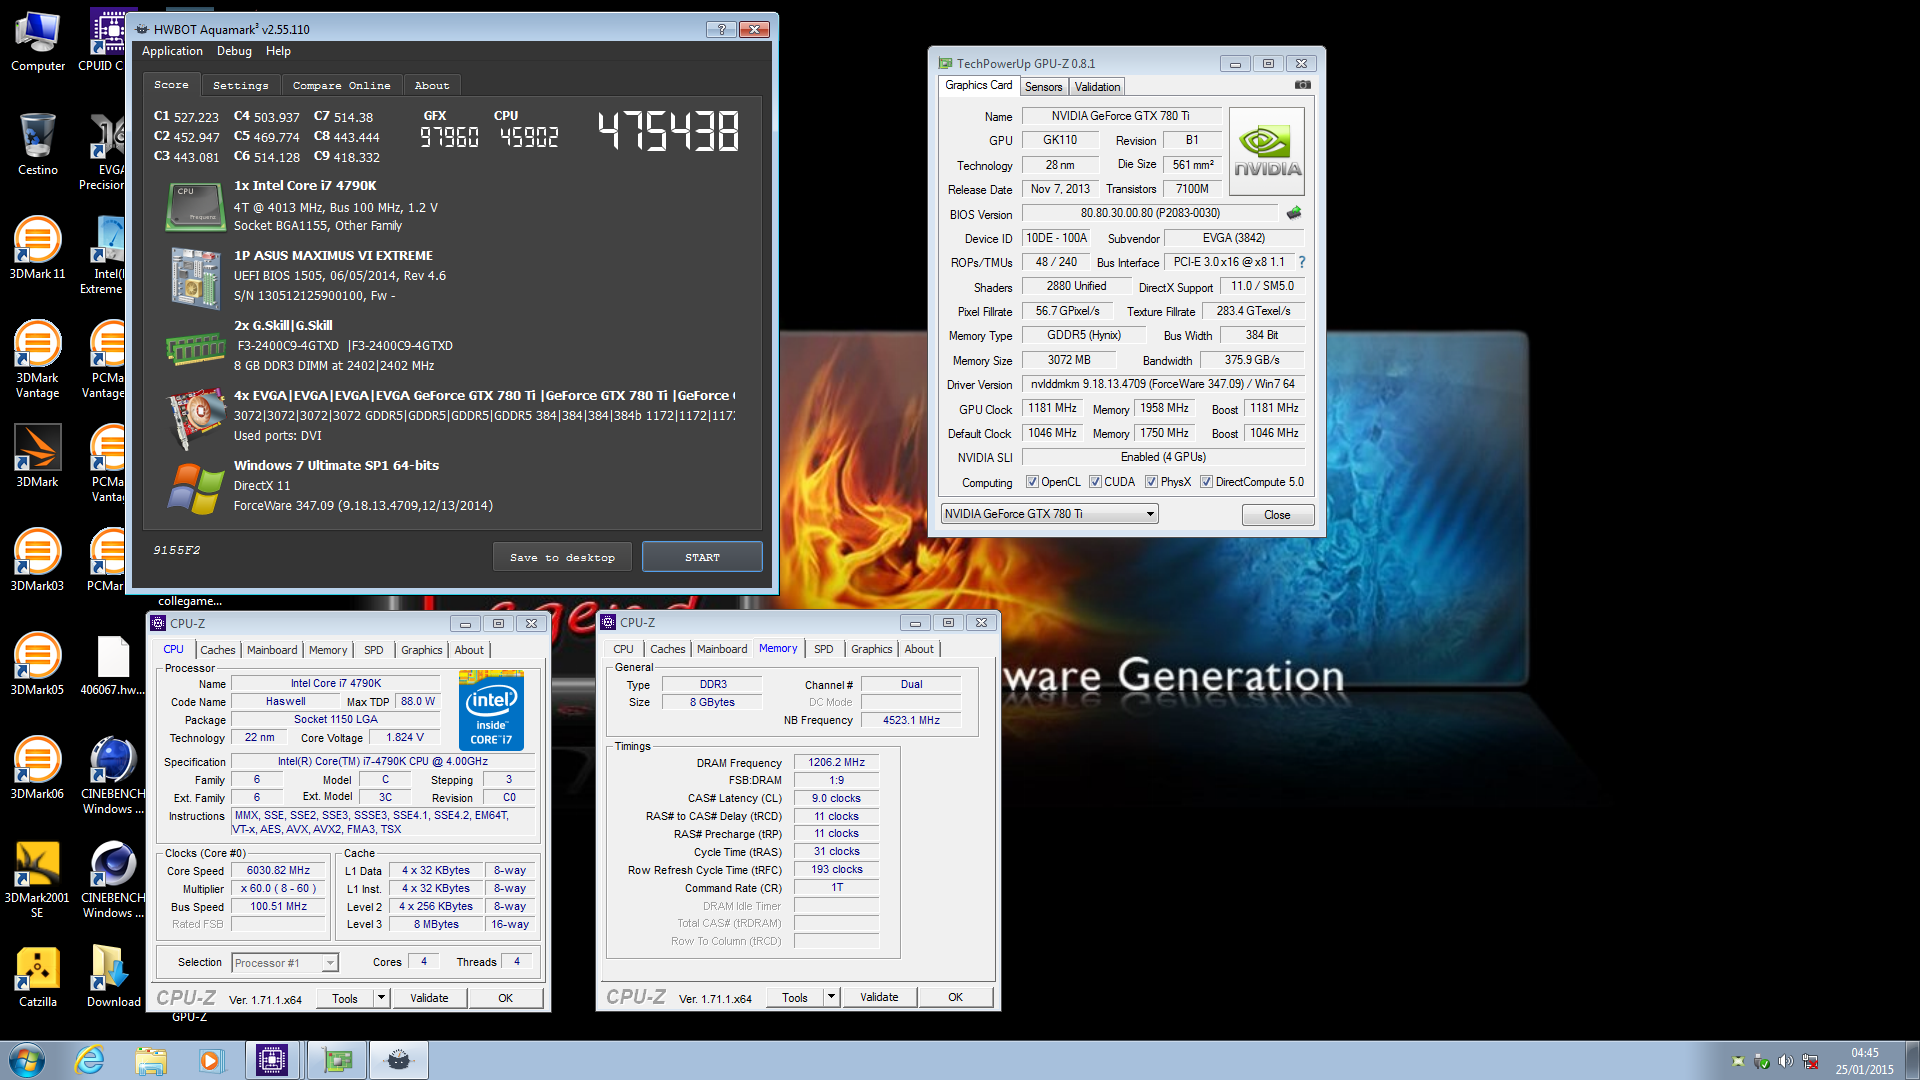Launch upper CINEBENCH Windows shortcut
The height and width of the screenshot is (1080, 1920).
(113, 775)
